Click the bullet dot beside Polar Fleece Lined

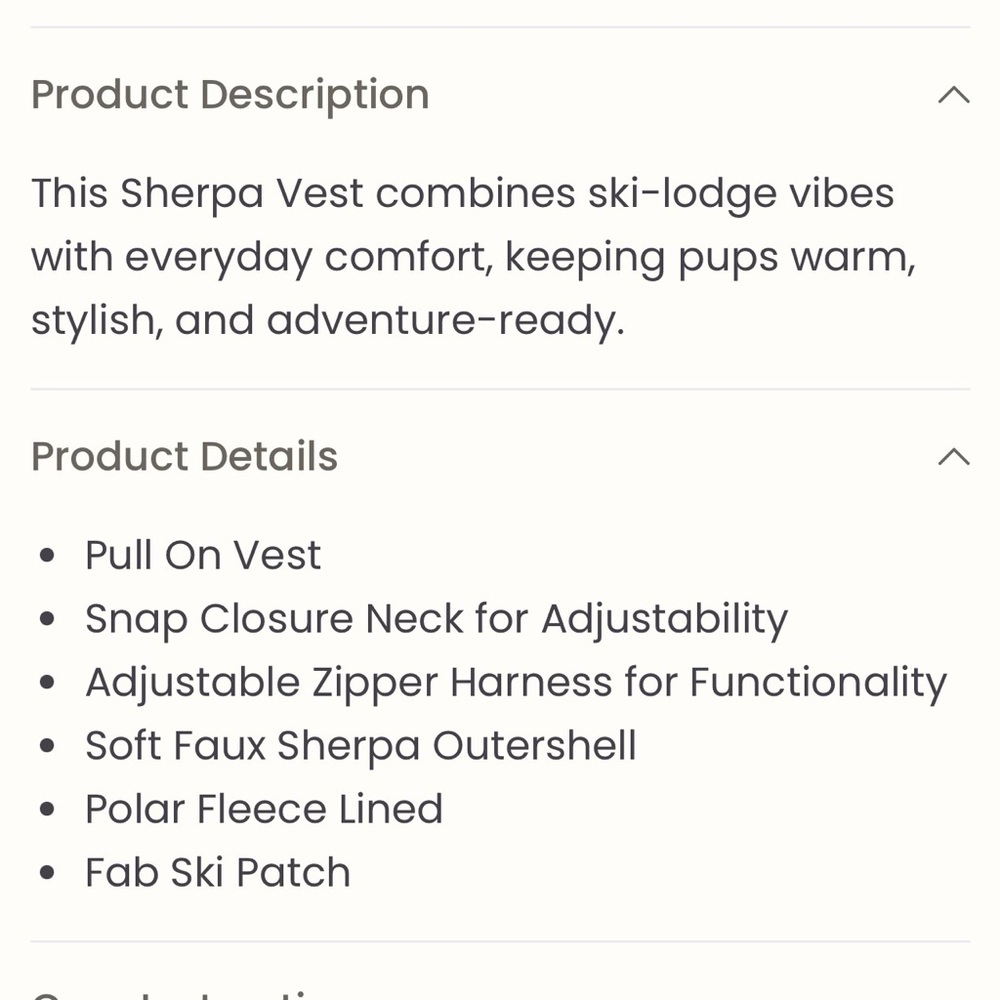[47, 809]
